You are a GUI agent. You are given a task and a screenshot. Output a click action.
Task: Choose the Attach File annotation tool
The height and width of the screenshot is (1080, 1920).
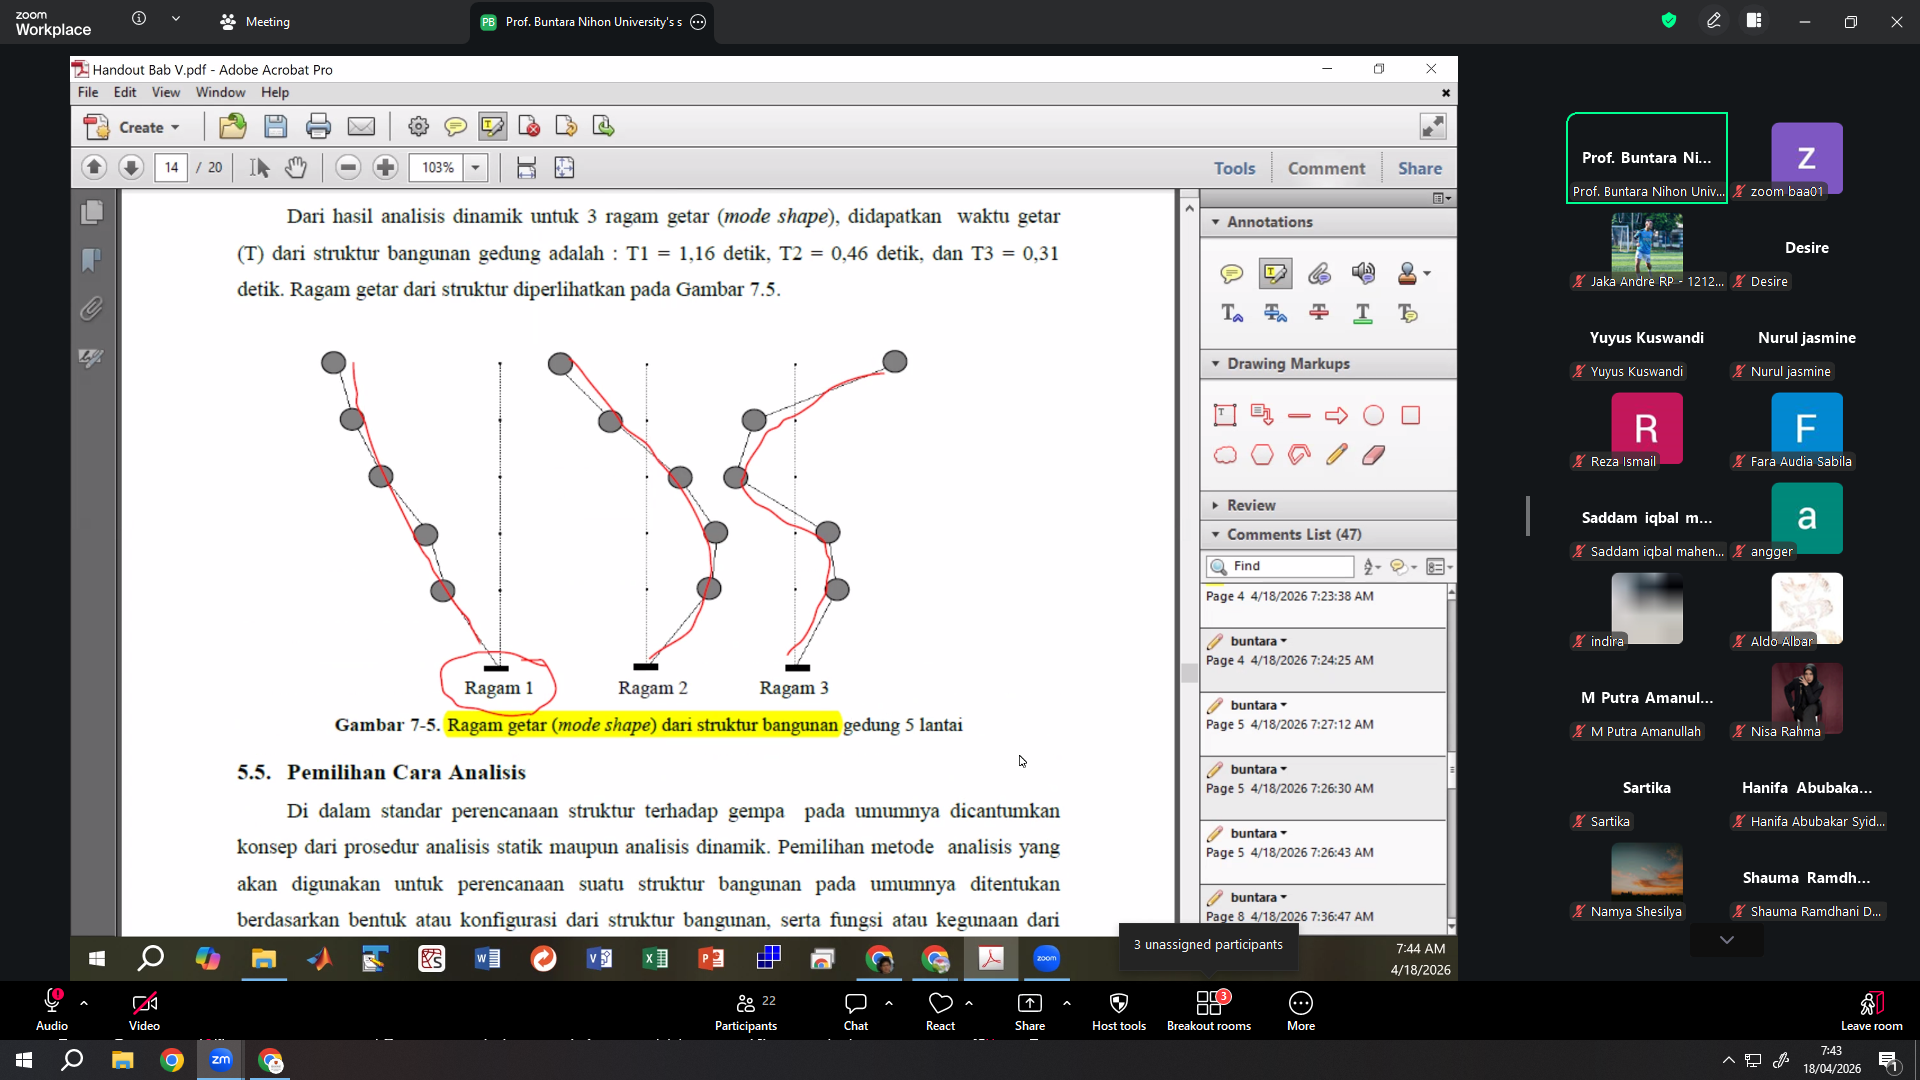point(1319,273)
